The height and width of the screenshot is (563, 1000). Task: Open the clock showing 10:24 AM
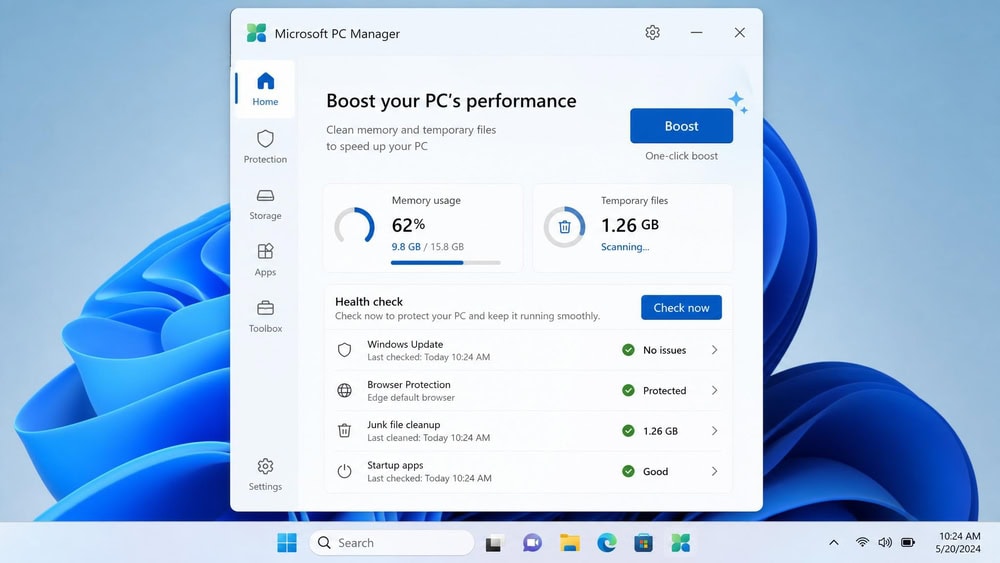(959, 543)
